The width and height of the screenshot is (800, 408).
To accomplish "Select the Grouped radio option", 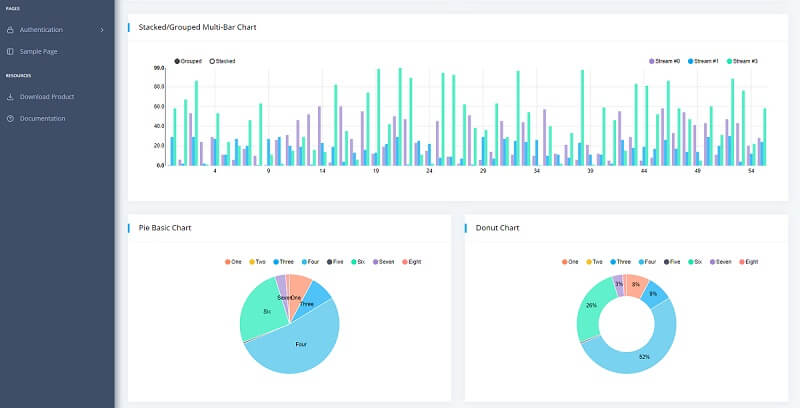I will pos(178,61).
